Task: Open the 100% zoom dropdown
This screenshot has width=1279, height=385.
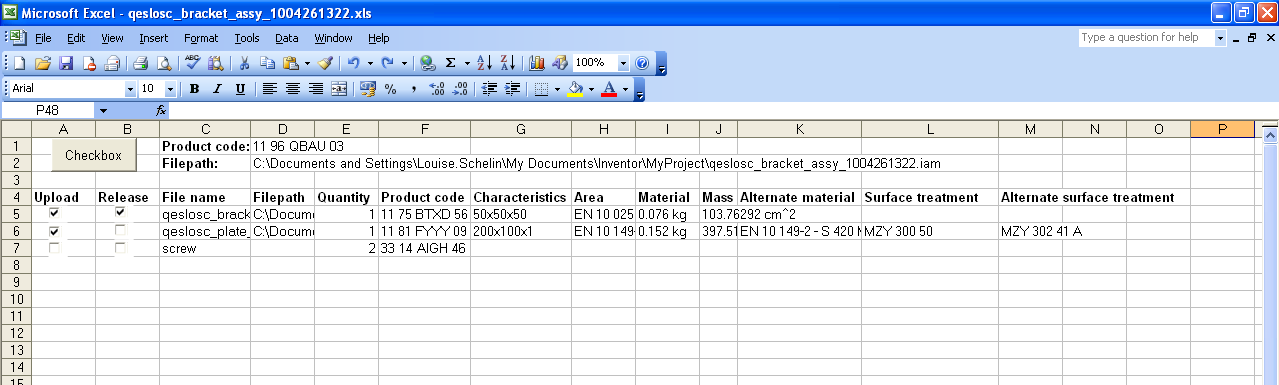Action: click(x=624, y=63)
